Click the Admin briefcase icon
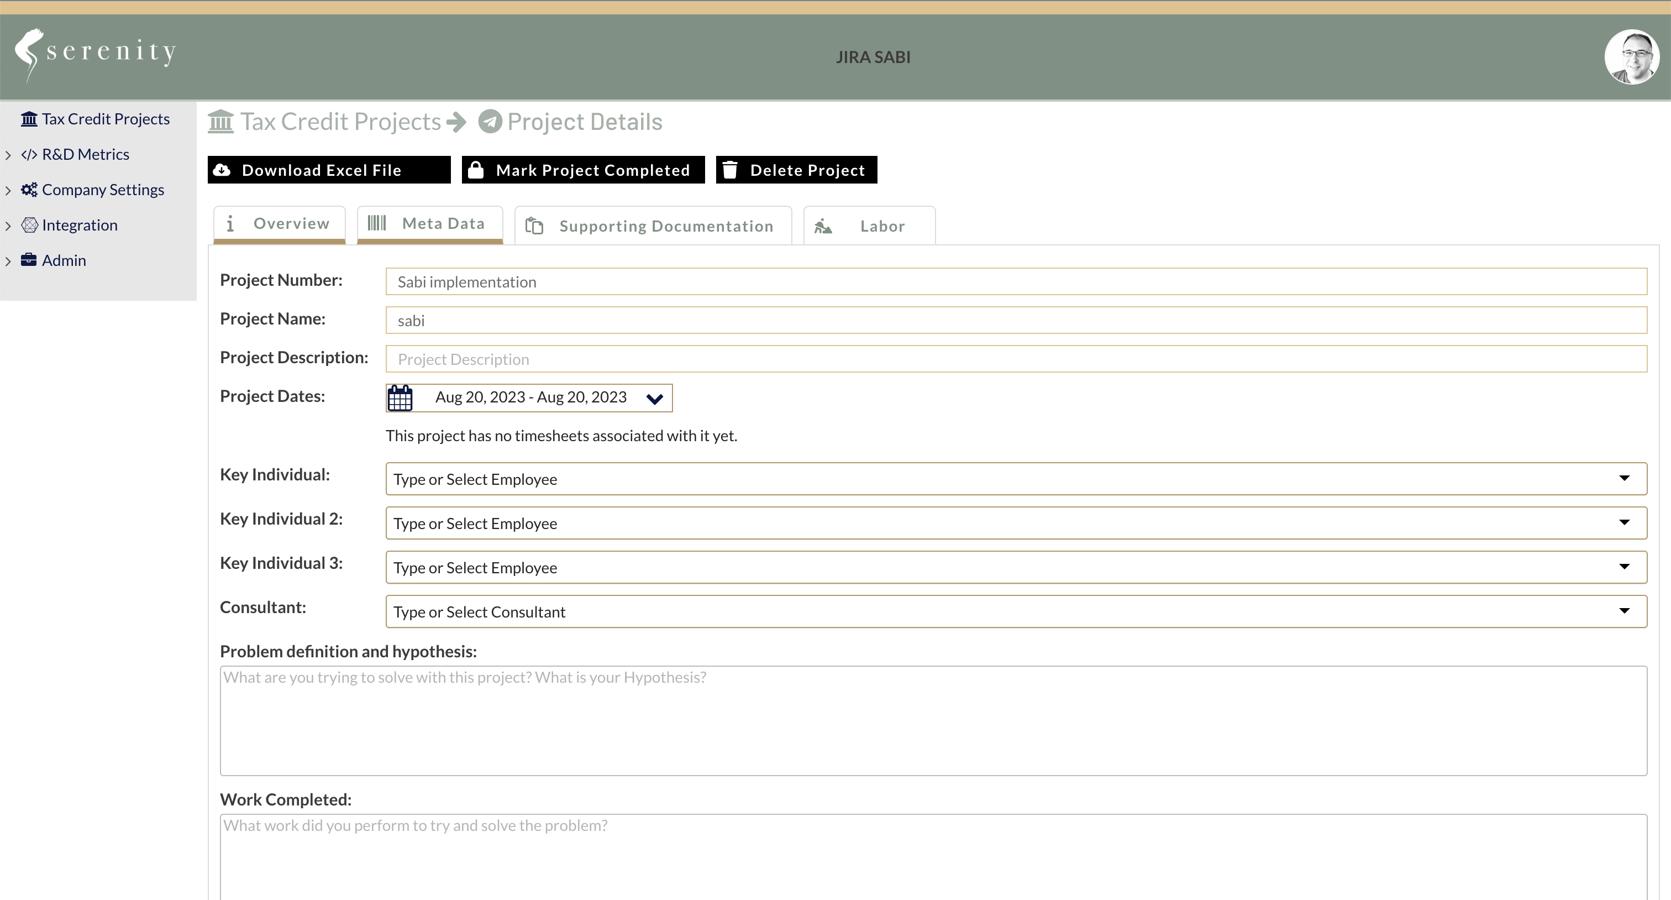The width and height of the screenshot is (1671, 900). click(29, 260)
